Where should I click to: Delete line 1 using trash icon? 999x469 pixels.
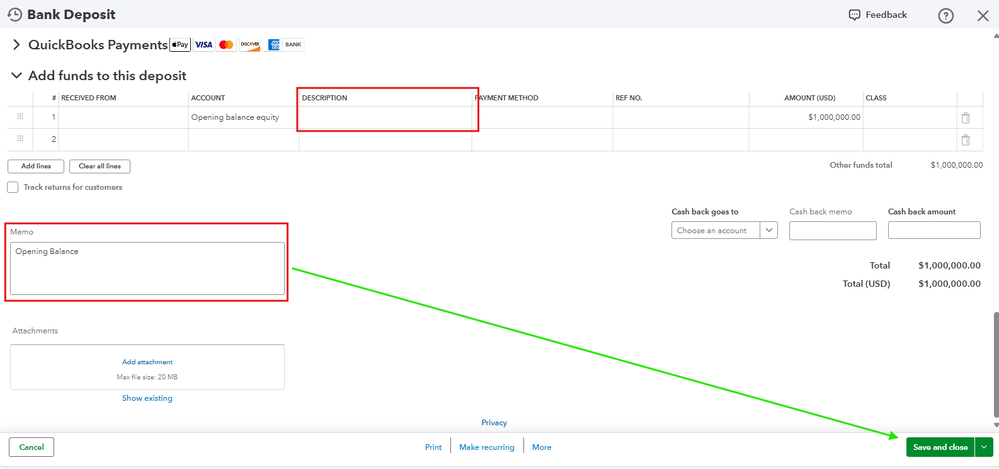966,117
